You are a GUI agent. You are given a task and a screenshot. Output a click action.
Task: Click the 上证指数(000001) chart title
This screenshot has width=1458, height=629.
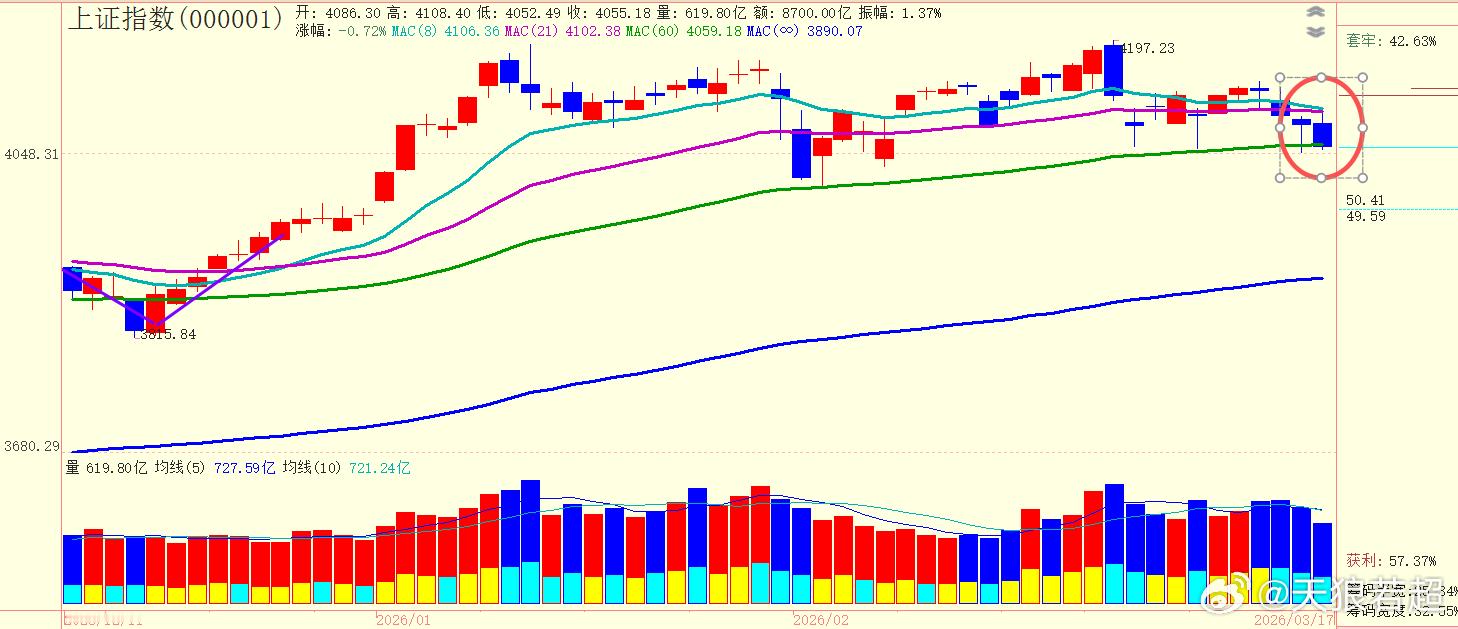(x=176, y=18)
